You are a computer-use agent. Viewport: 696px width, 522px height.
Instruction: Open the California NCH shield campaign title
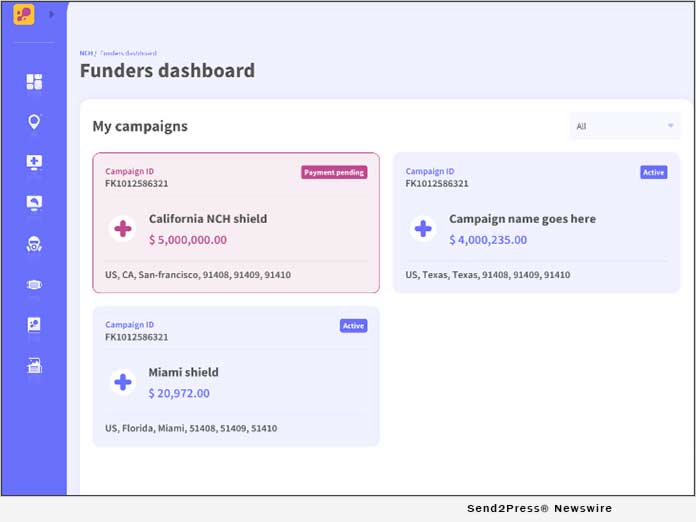[208, 219]
